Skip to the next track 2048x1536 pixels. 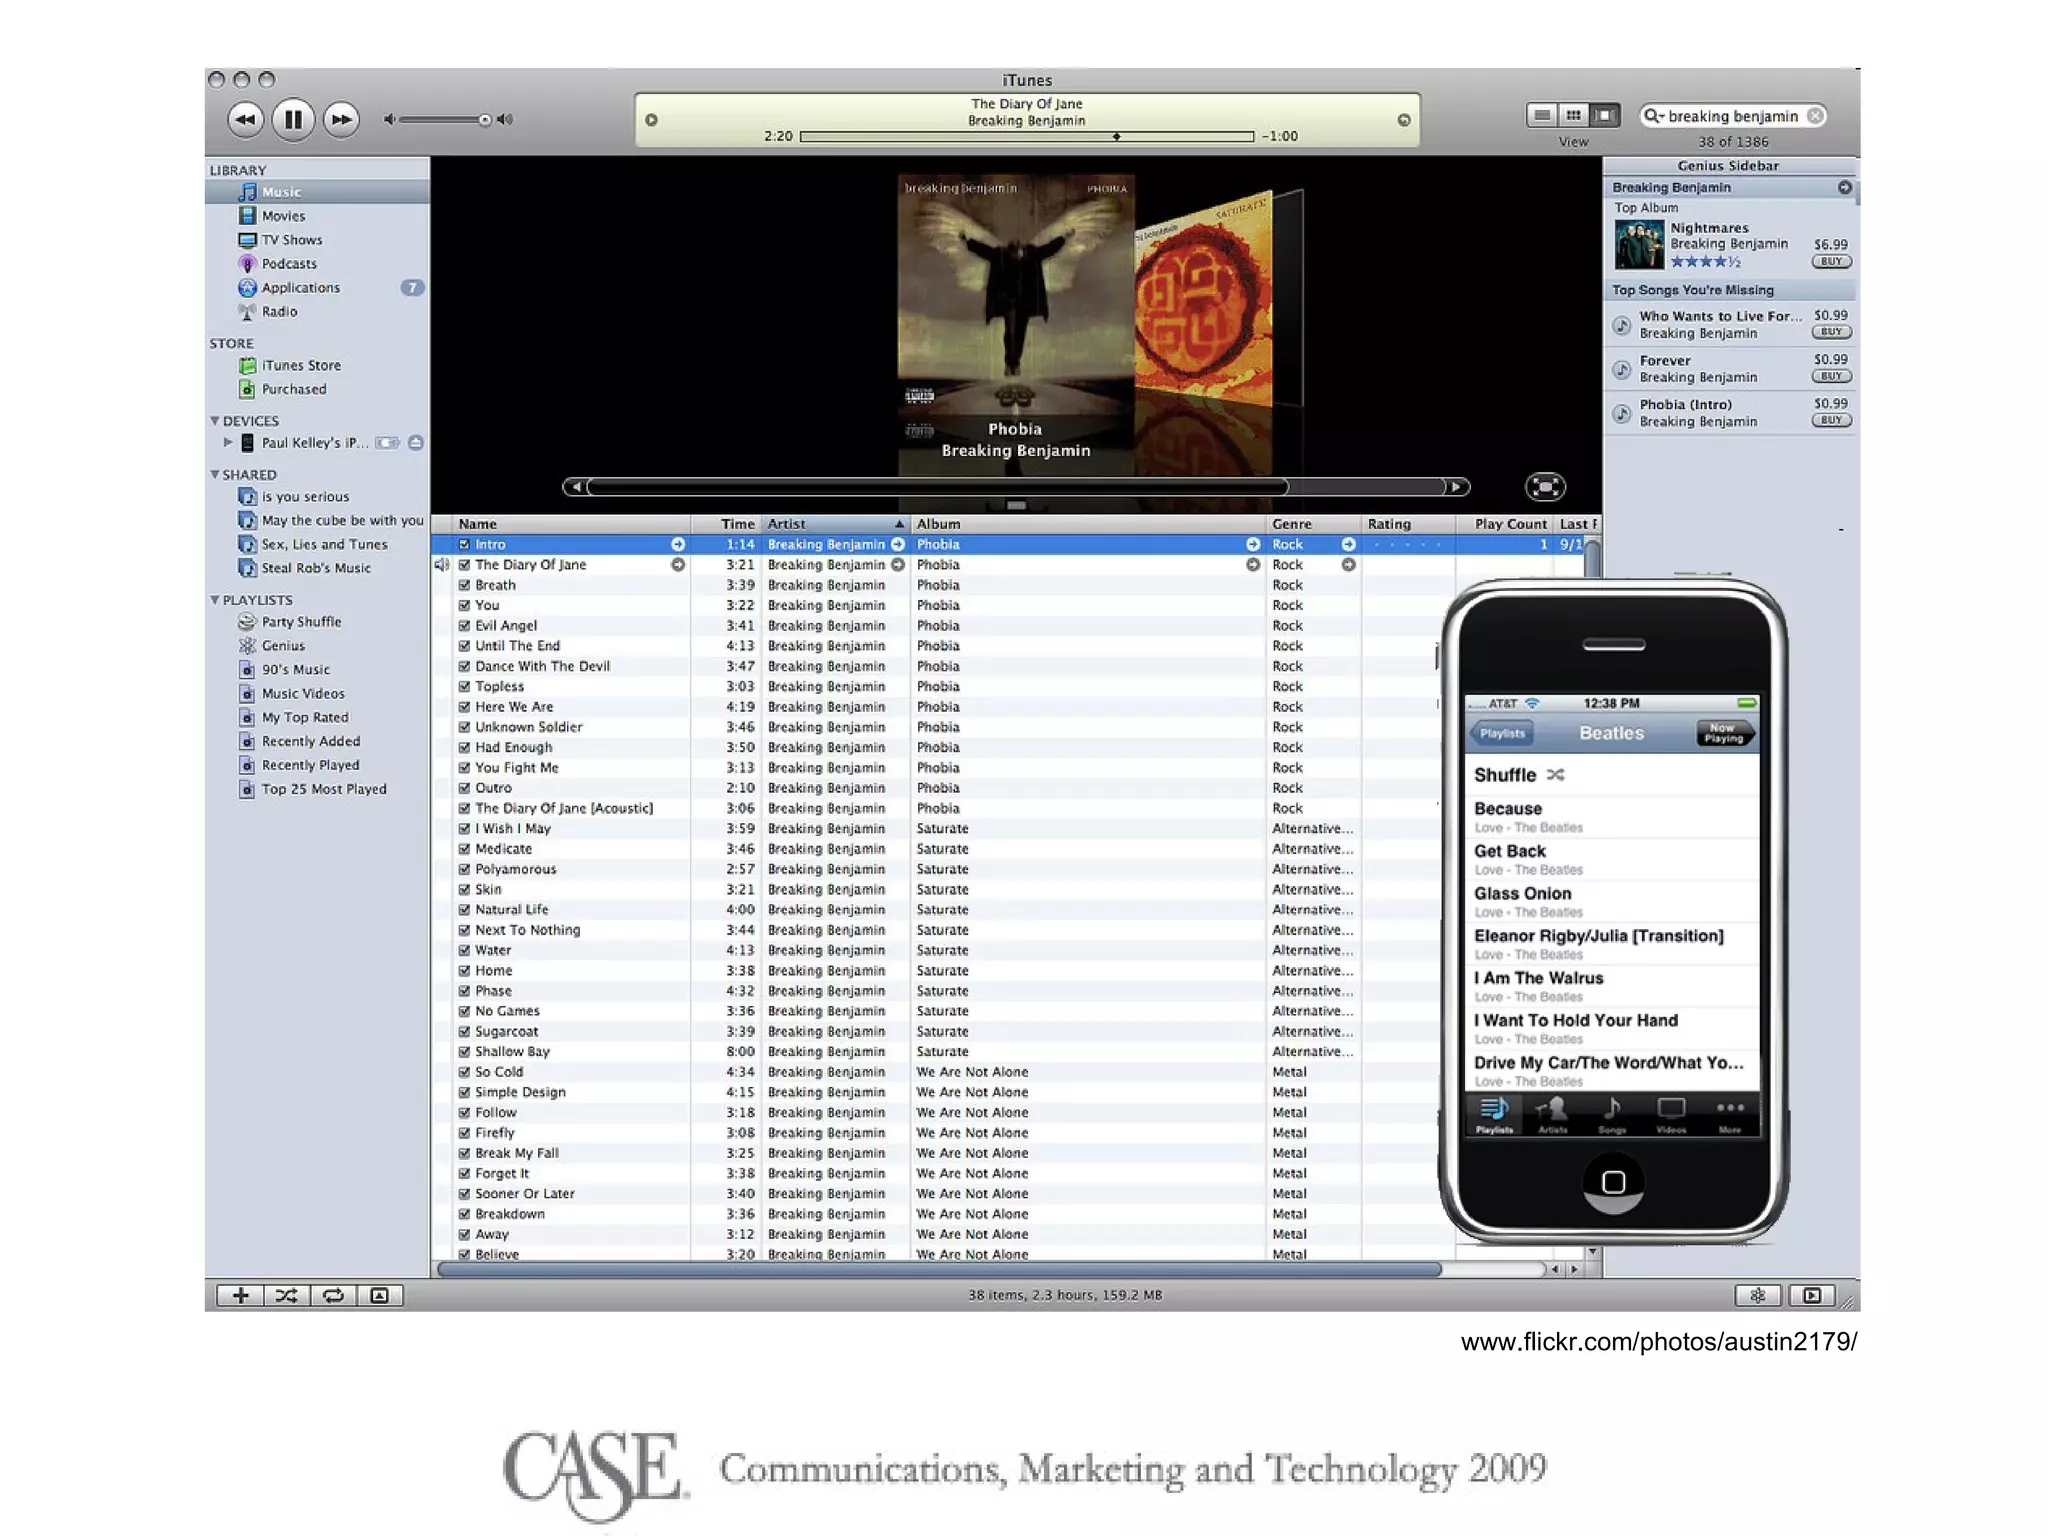(x=341, y=120)
